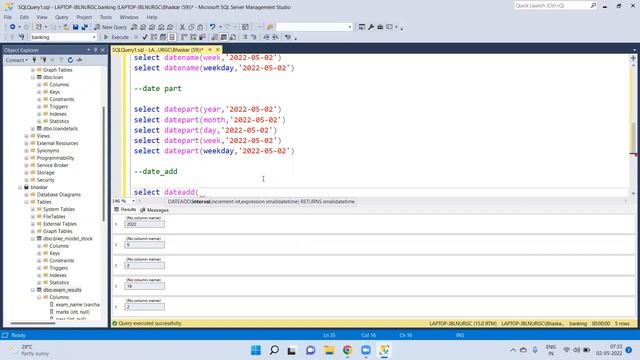640x360 pixels.
Task: Click the Undo arrow icon
Action: (x=212, y=27)
